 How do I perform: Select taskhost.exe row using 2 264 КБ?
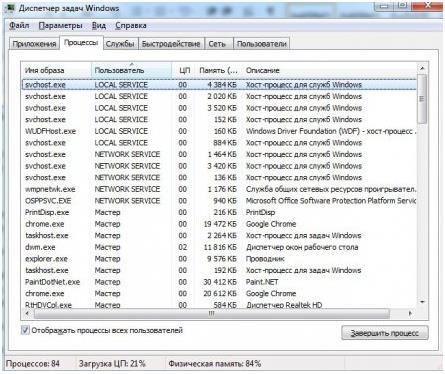pos(219,235)
